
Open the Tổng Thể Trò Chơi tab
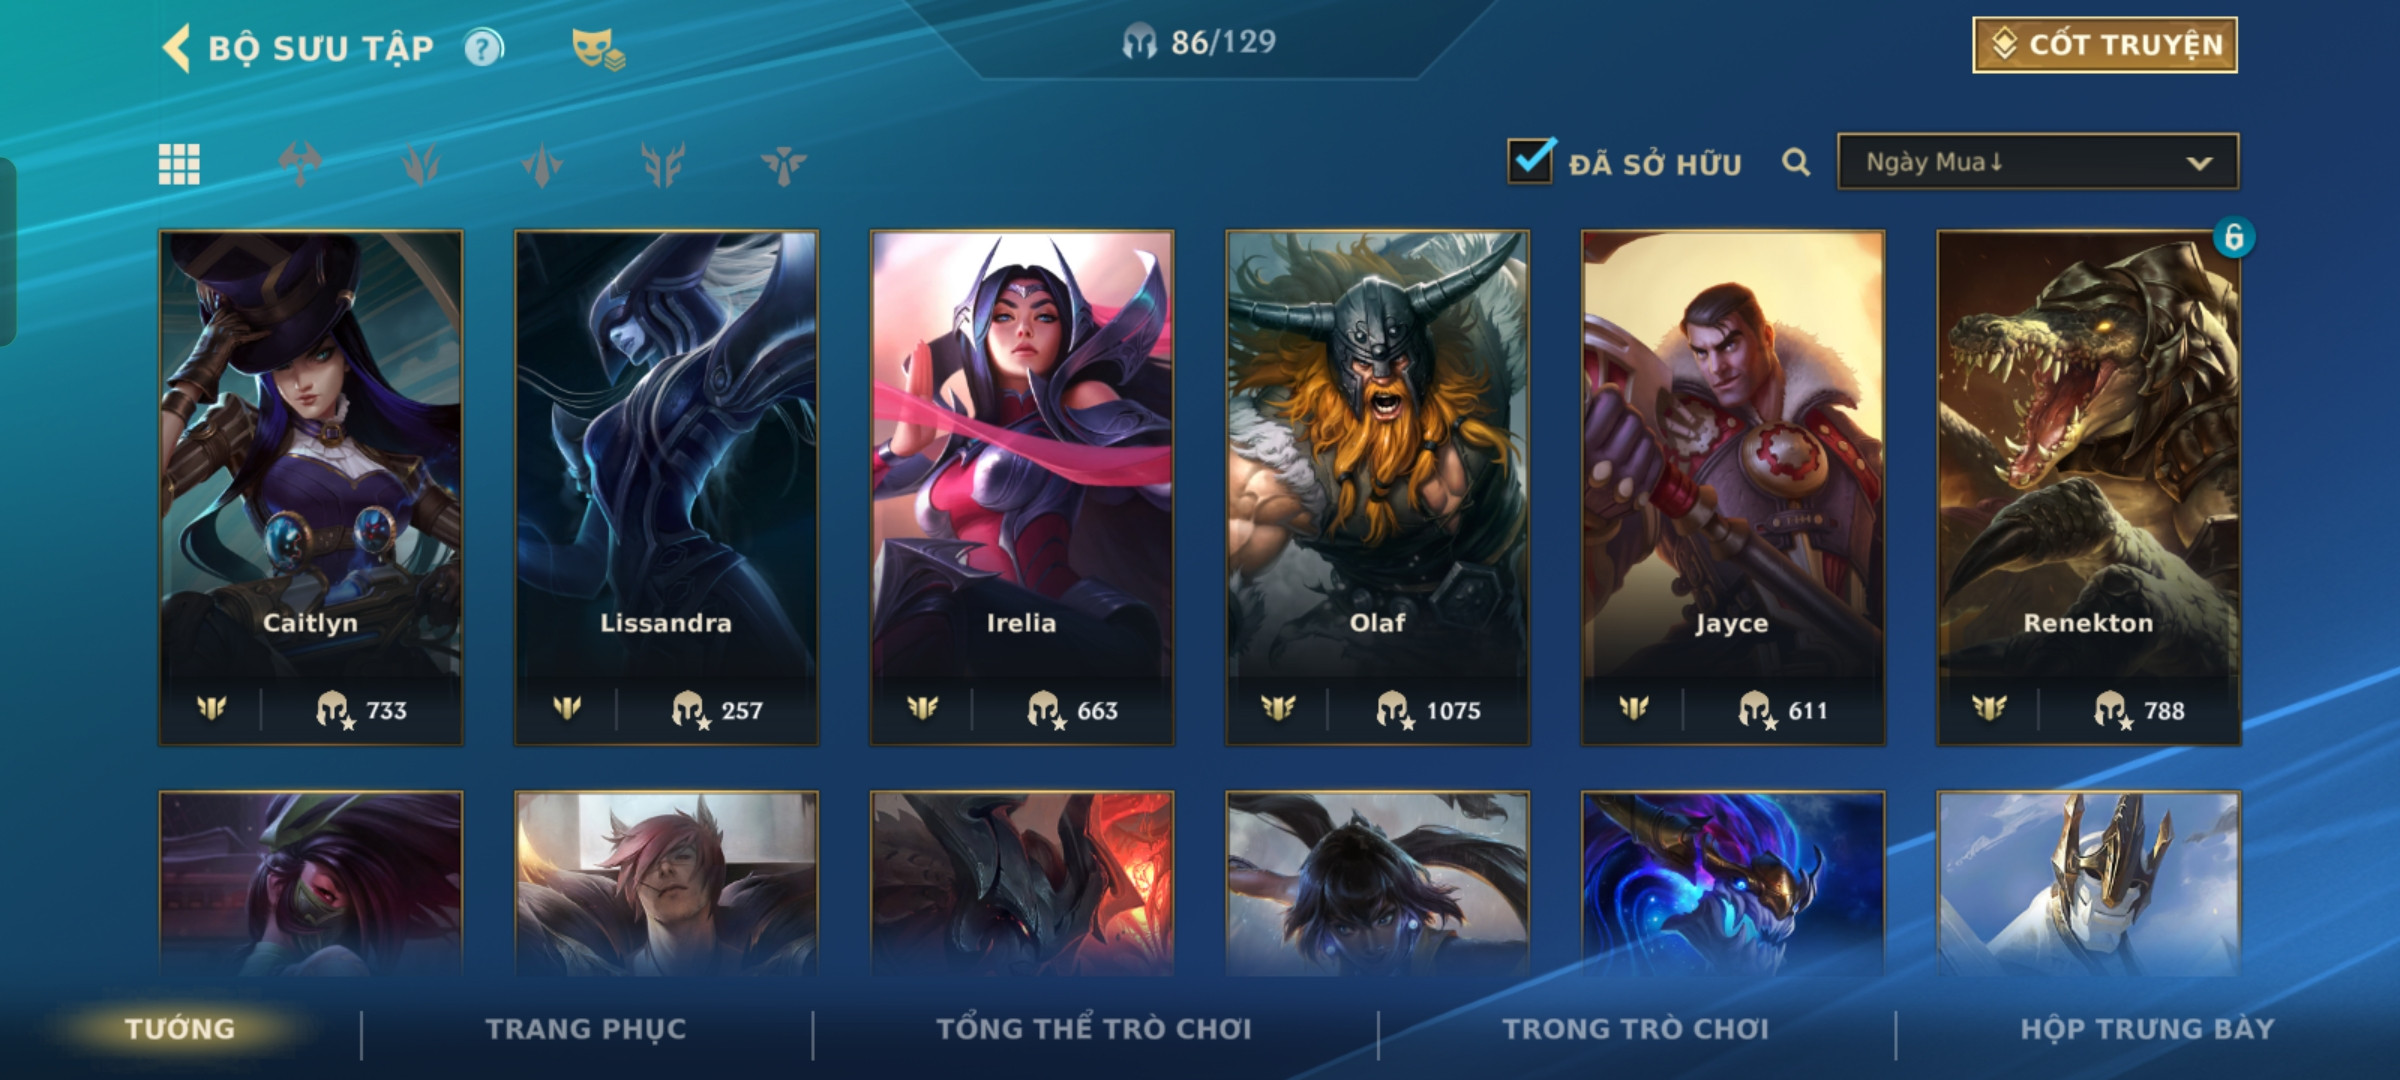click(x=1094, y=1029)
